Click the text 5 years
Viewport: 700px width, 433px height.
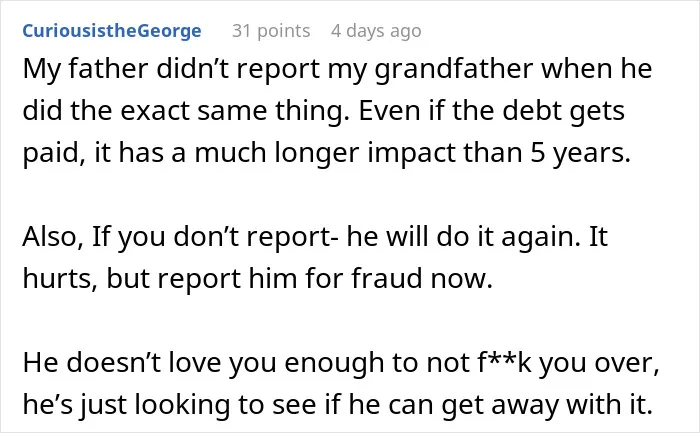coord(580,153)
